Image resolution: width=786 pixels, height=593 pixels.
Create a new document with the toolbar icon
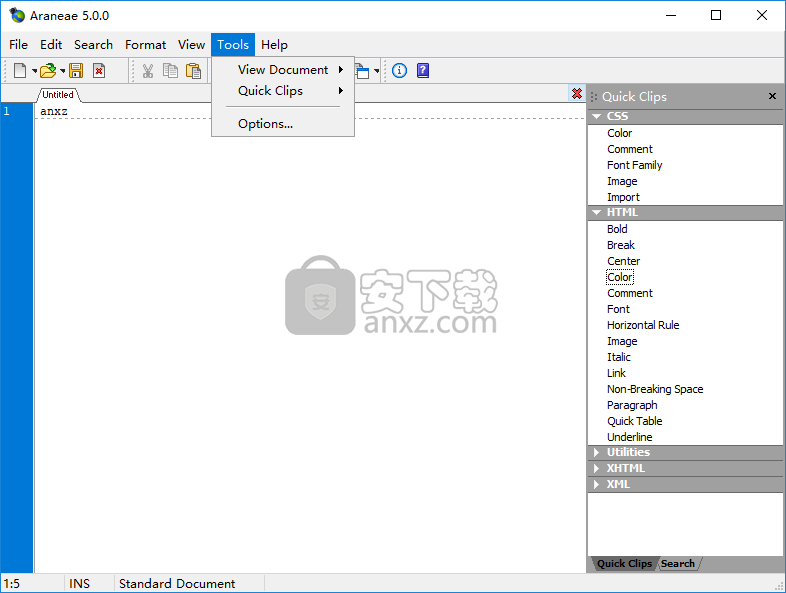[20, 71]
